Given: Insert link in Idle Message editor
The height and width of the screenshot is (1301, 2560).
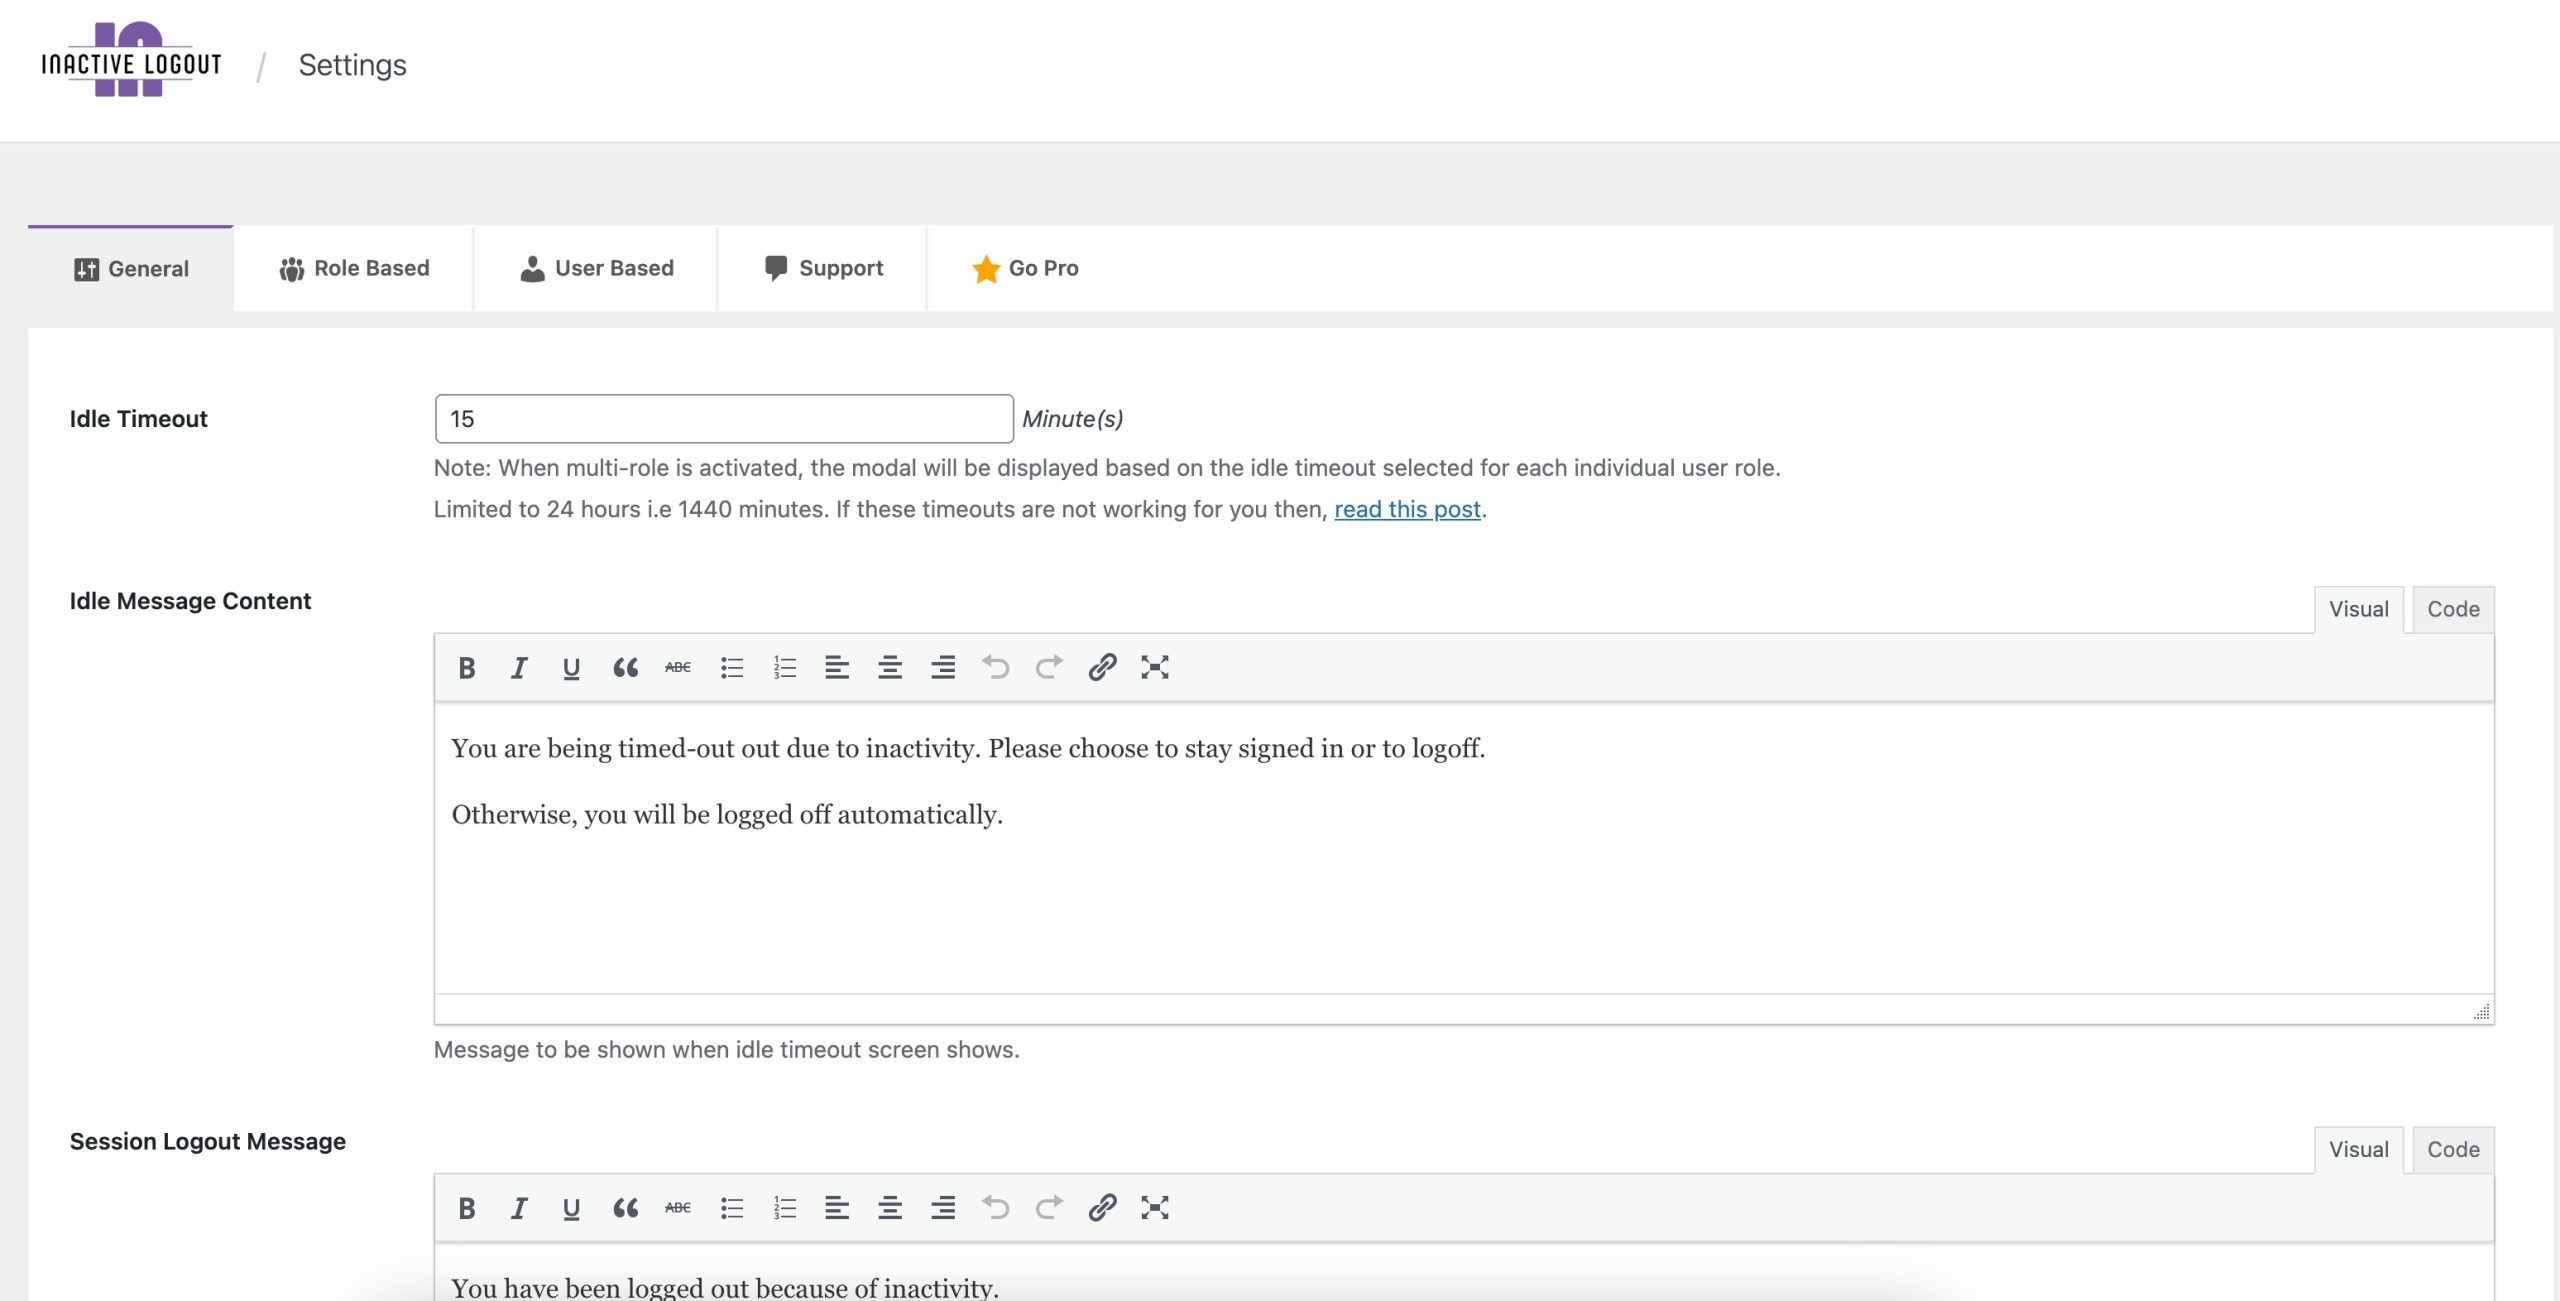Looking at the screenshot, I should (1102, 668).
